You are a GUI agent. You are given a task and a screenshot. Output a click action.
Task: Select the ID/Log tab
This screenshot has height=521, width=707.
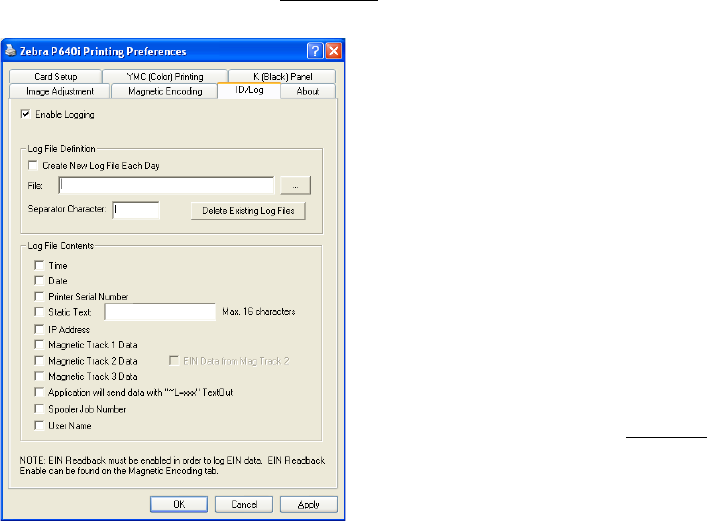249,90
